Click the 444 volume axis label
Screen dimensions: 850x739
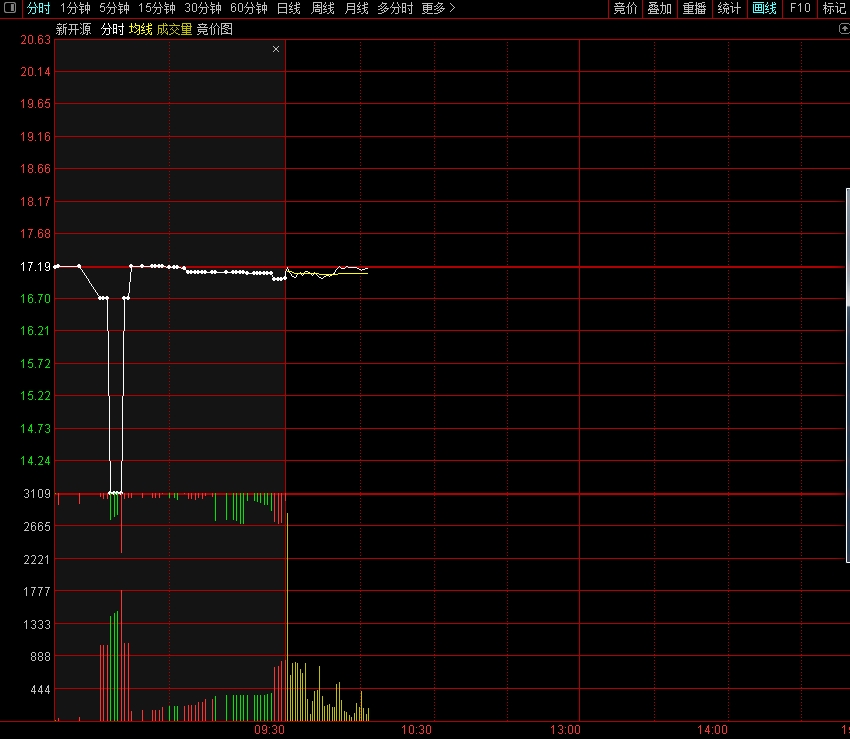pyautogui.click(x=40, y=690)
